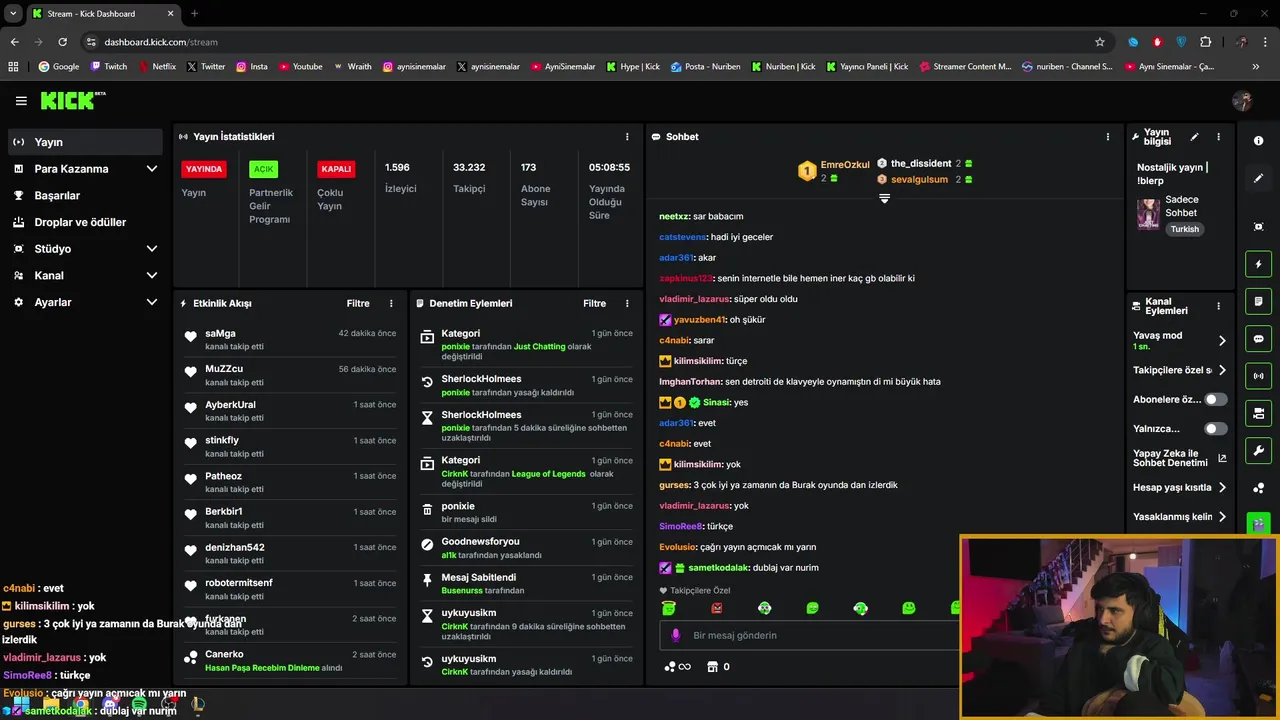Open the profile avatar in top bar

pyautogui.click(x=1243, y=101)
